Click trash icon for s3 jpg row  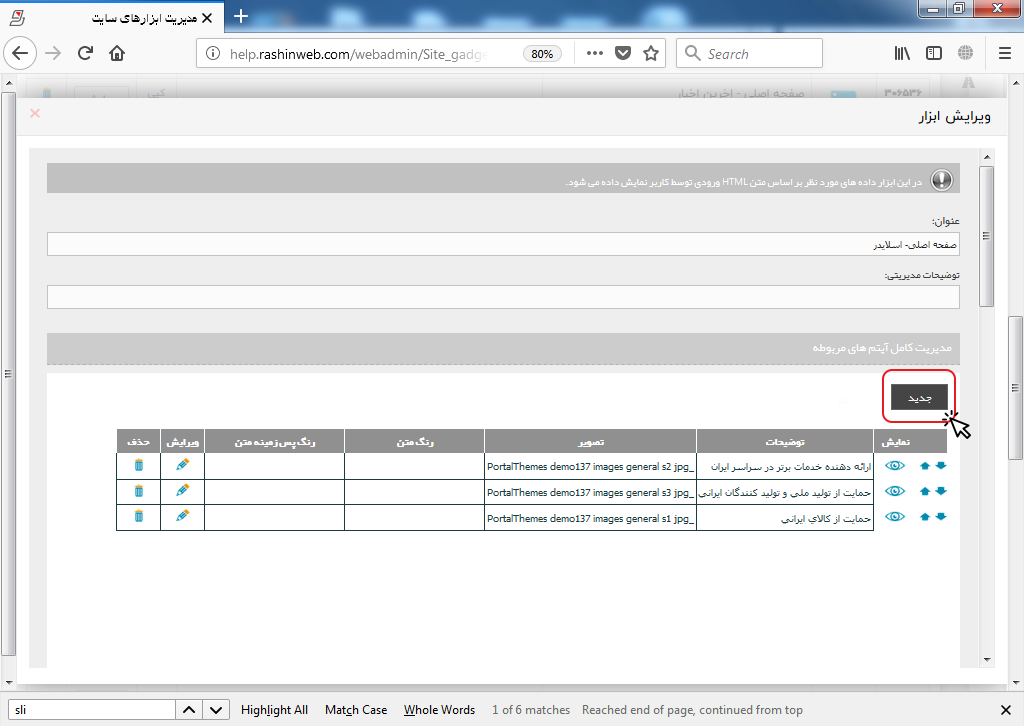click(139, 490)
